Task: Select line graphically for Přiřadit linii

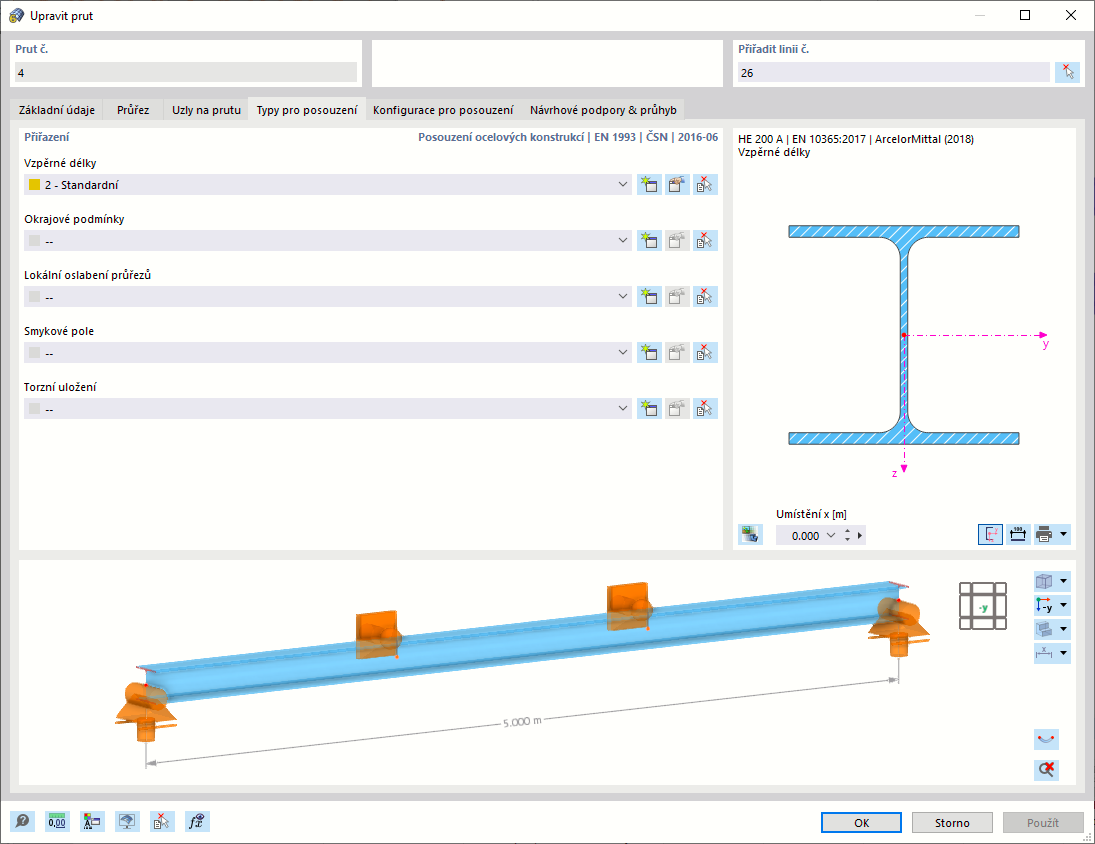Action: click(1067, 73)
